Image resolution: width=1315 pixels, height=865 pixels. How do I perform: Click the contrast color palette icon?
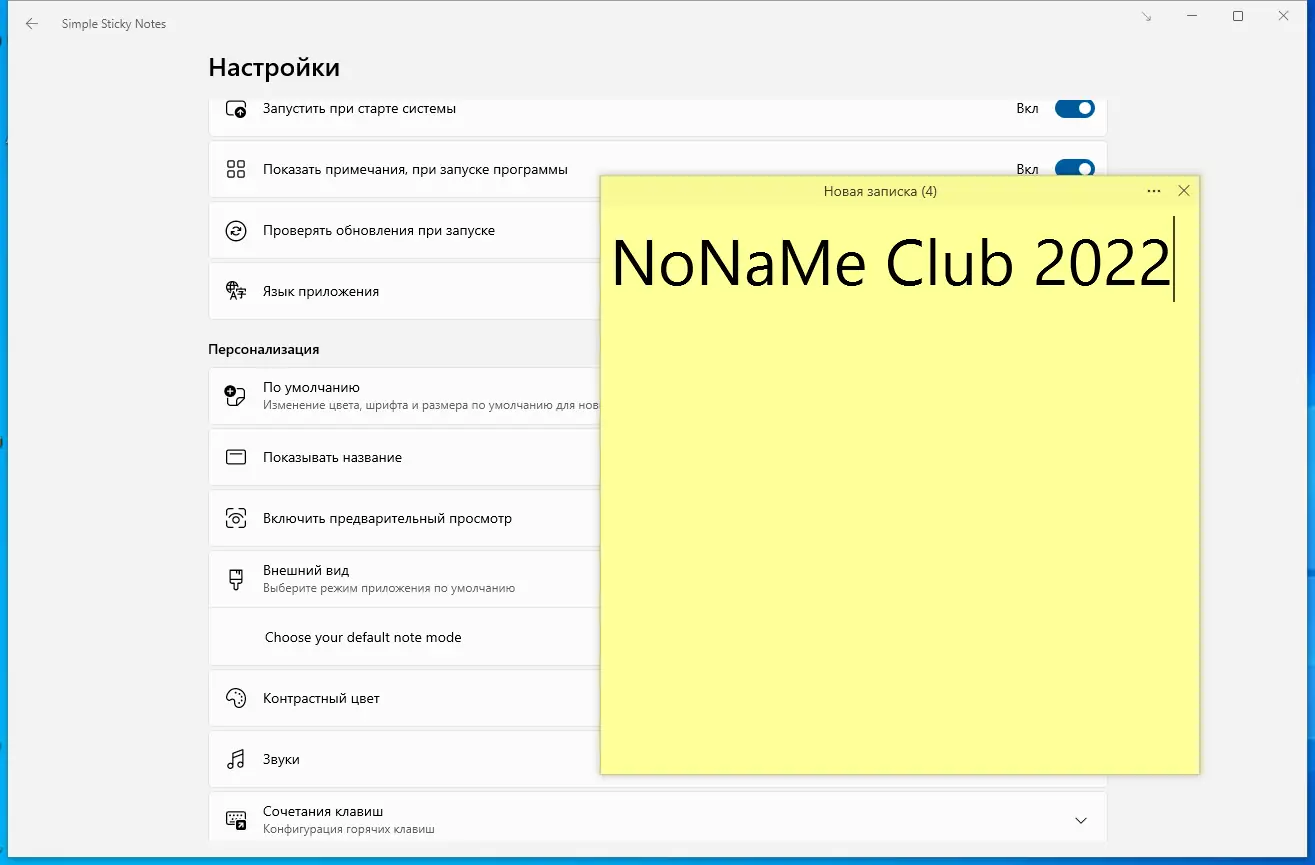click(236, 698)
